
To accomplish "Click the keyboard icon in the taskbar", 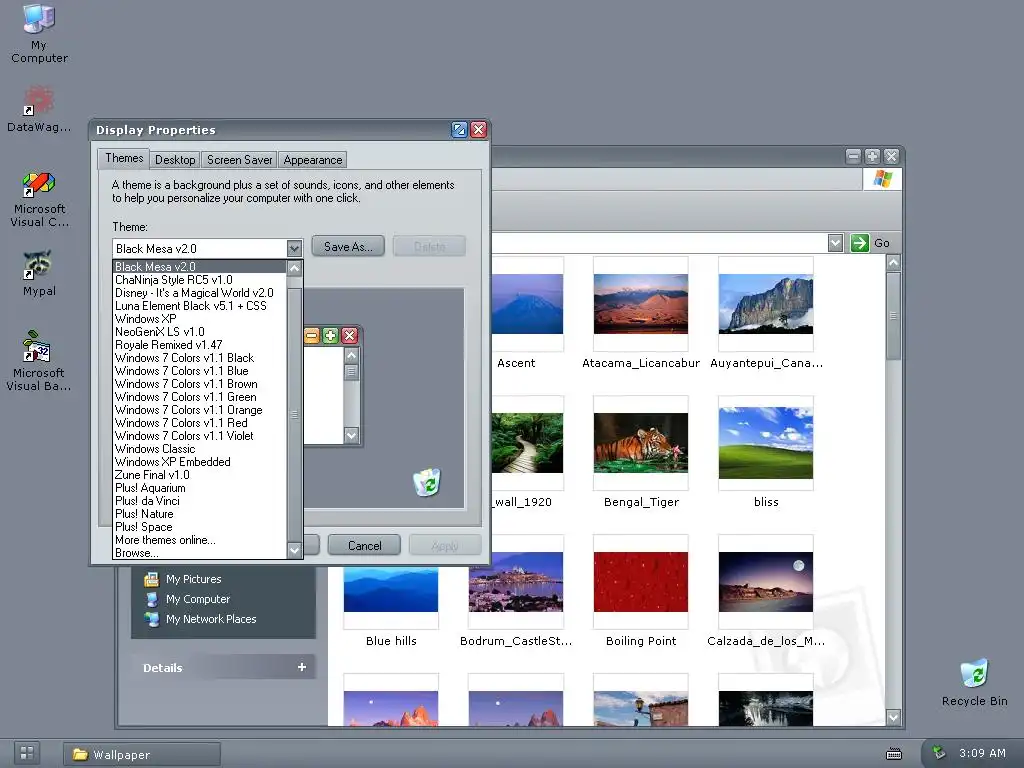I will (x=893, y=754).
